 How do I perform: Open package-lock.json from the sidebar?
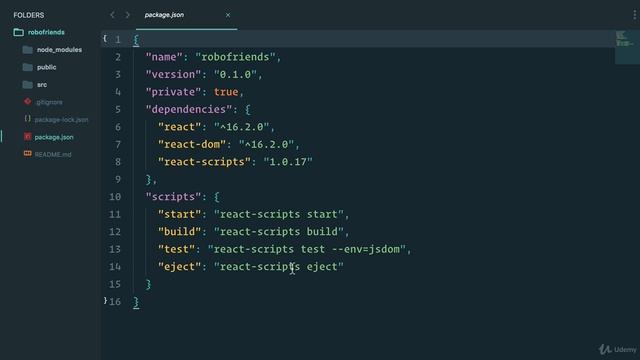pyautogui.click(x=61, y=120)
